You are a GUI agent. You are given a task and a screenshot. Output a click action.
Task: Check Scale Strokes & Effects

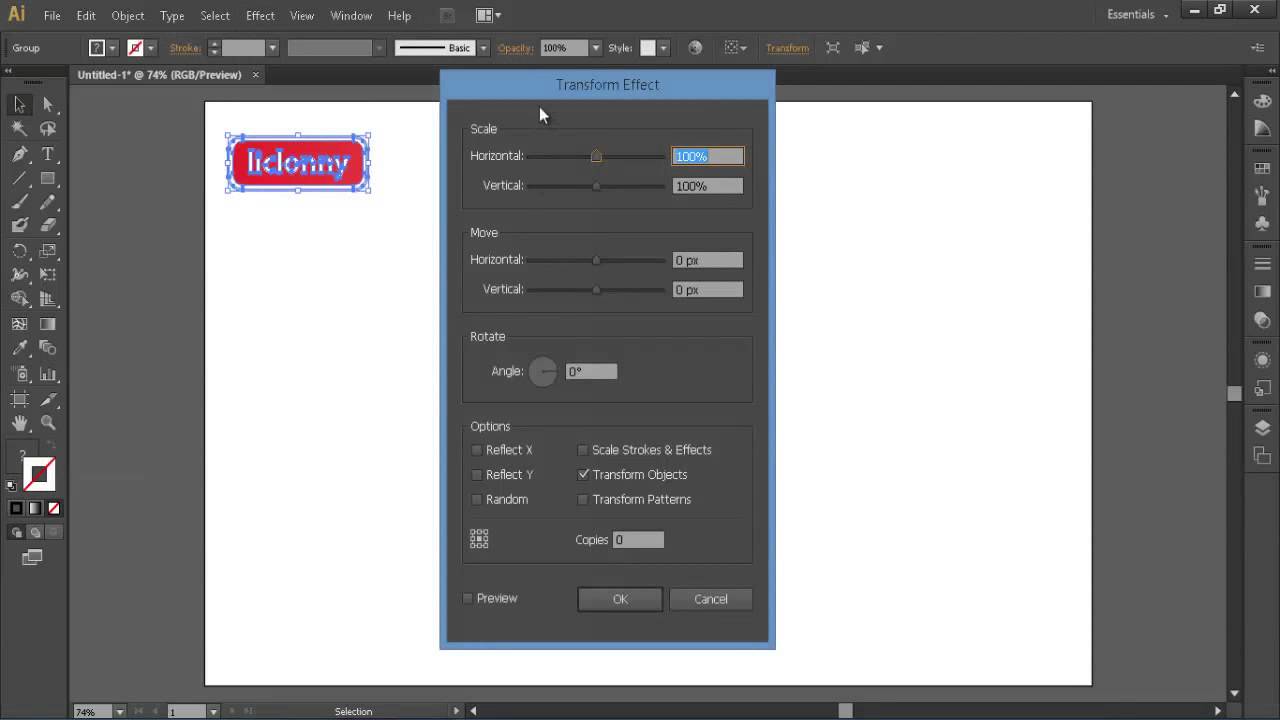click(583, 450)
